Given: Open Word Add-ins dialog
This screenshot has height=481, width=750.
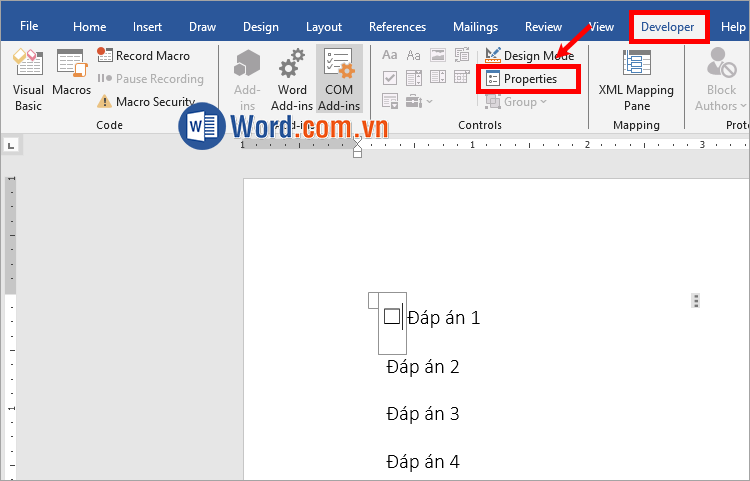Looking at the screenshot, I should (292, 80).
